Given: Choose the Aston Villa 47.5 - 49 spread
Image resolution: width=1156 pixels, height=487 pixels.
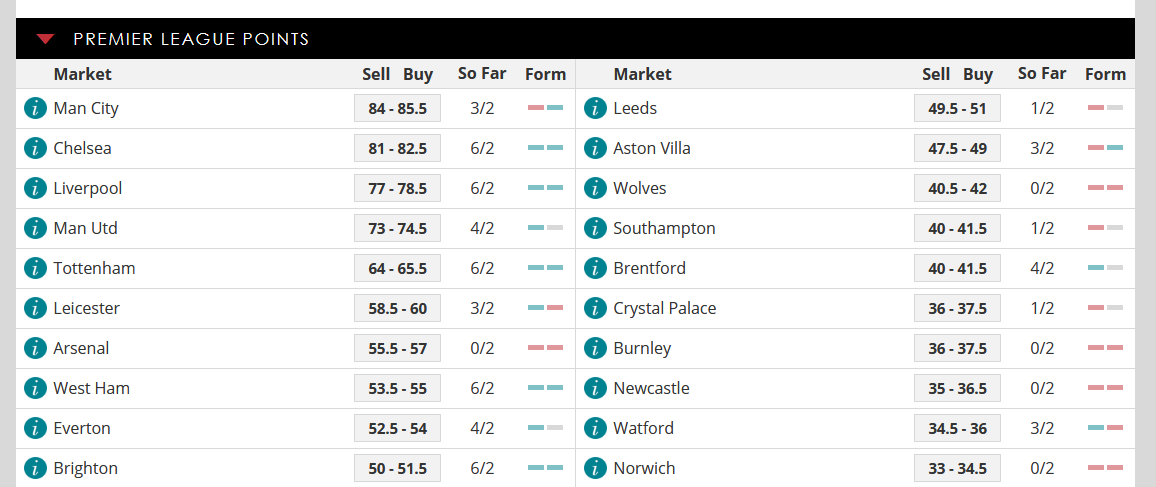Looking at the screenshot, I should 957,149.
